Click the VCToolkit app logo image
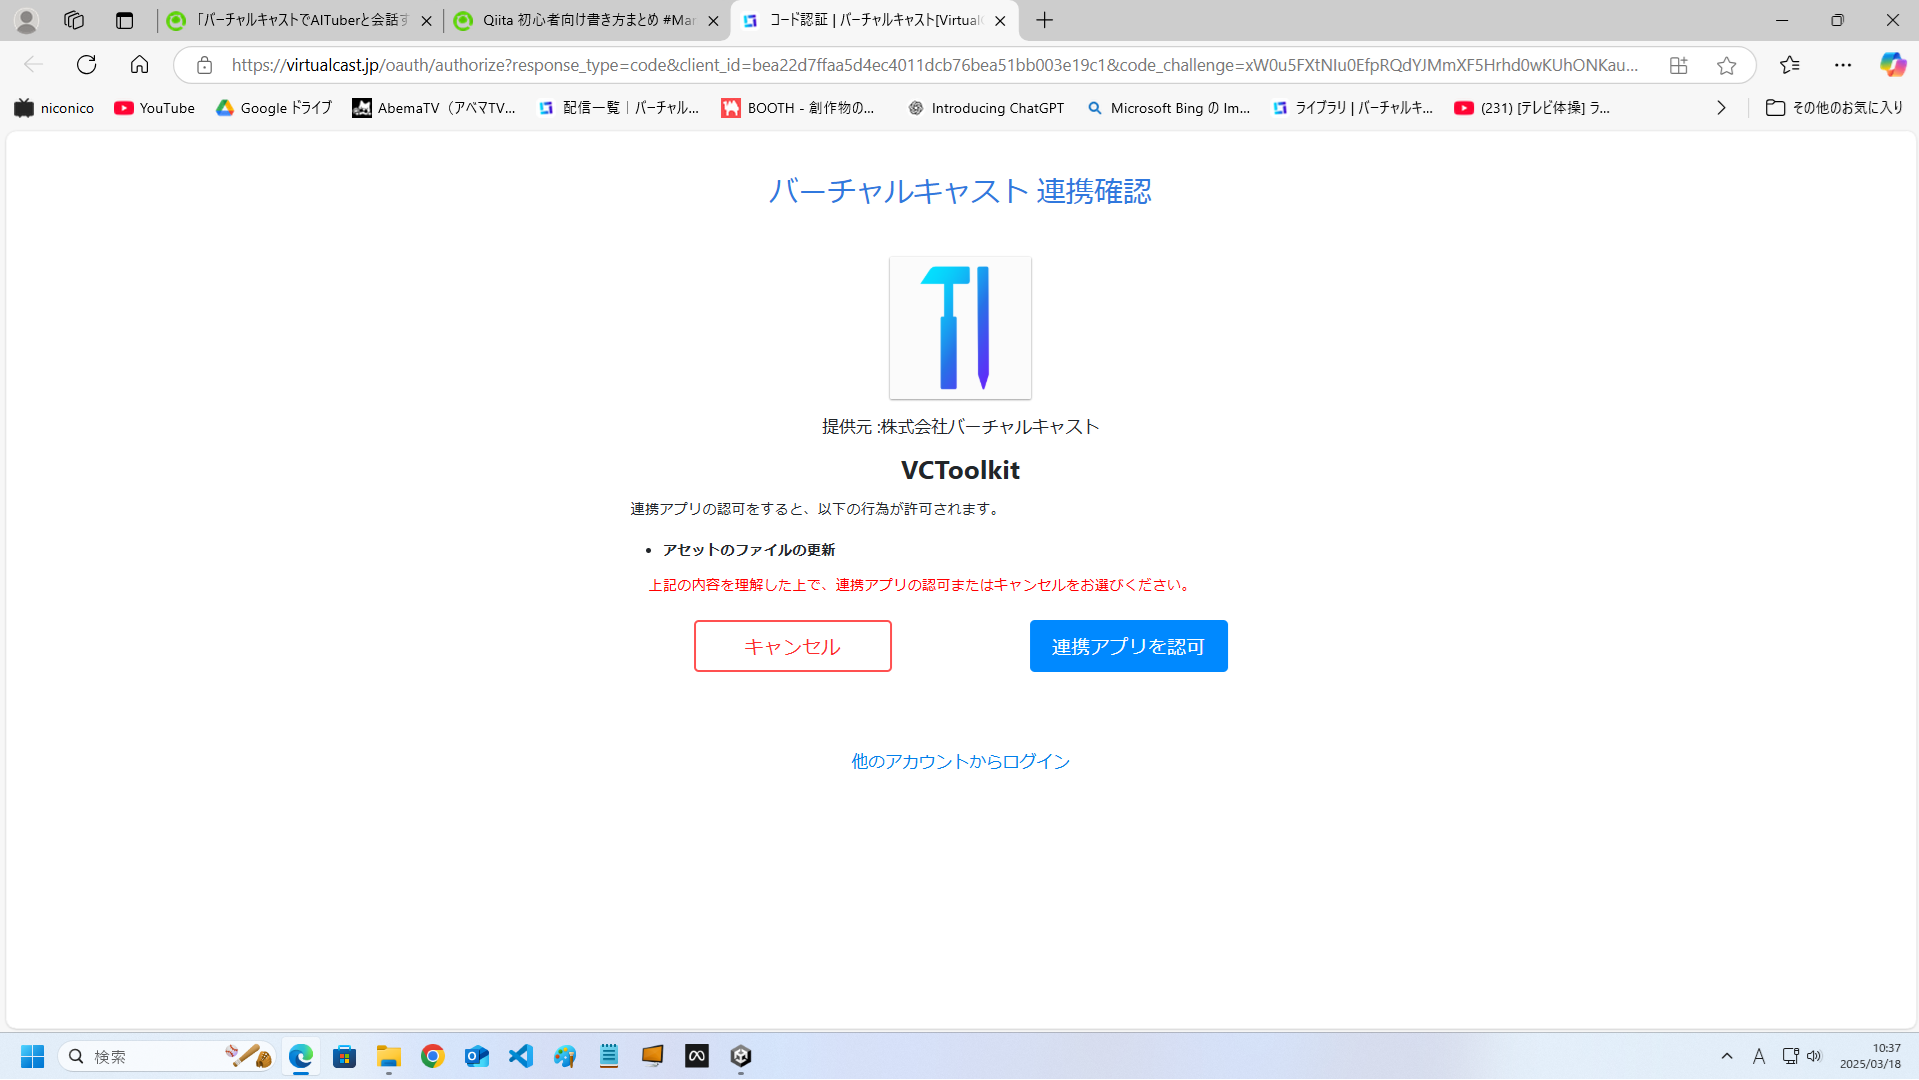The image size is (1919, 1080). 960,328
